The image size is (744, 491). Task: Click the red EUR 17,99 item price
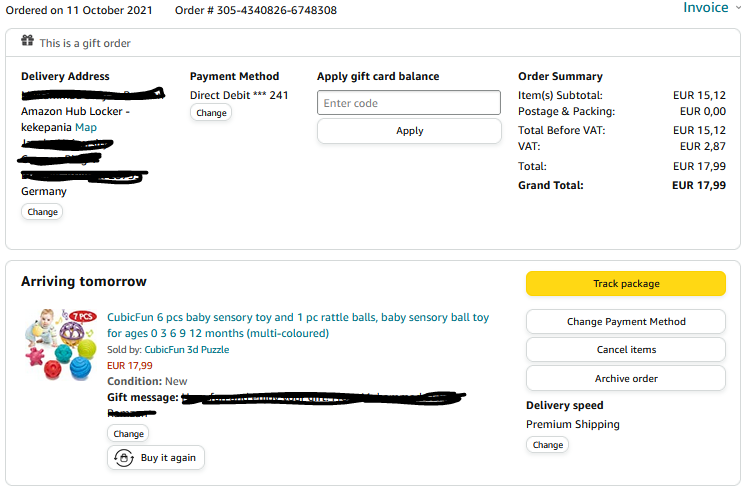pyautogui.click(x=130, y=366)
